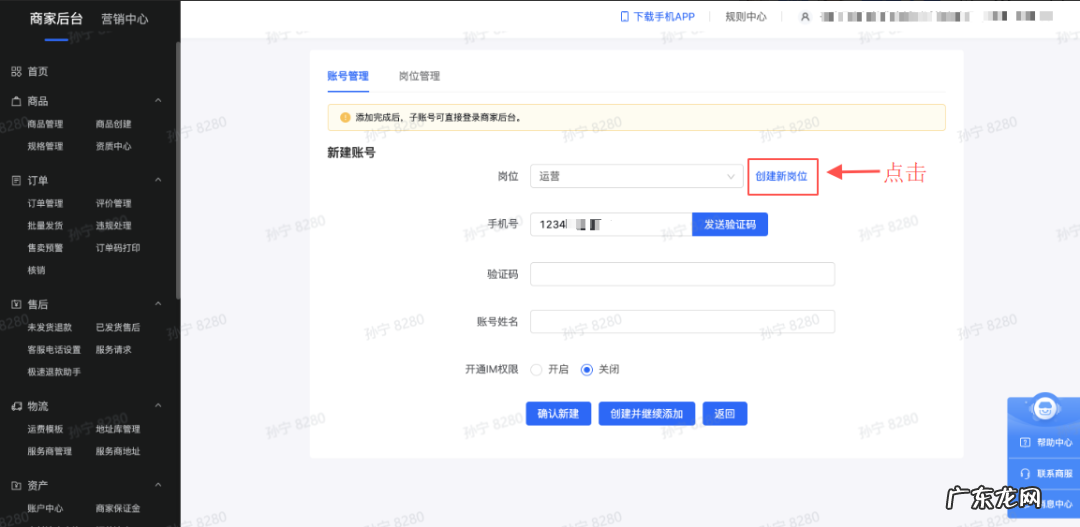Click the 帮助中心 floating button
Screen dimensions: 1080x527
[1046, 442]
